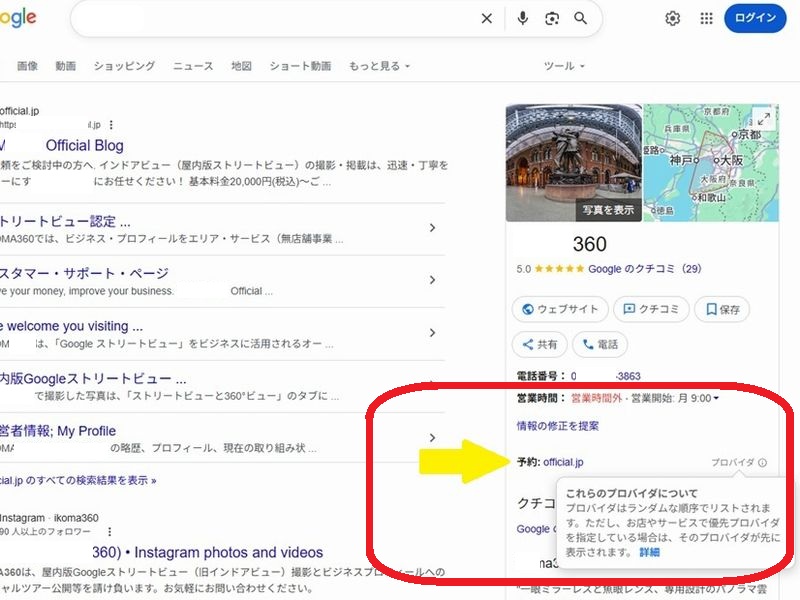Open the 屋内版Googleストリートビュー sitelink
The height and width of the screenshot is (600, 800).
(93, 379)
